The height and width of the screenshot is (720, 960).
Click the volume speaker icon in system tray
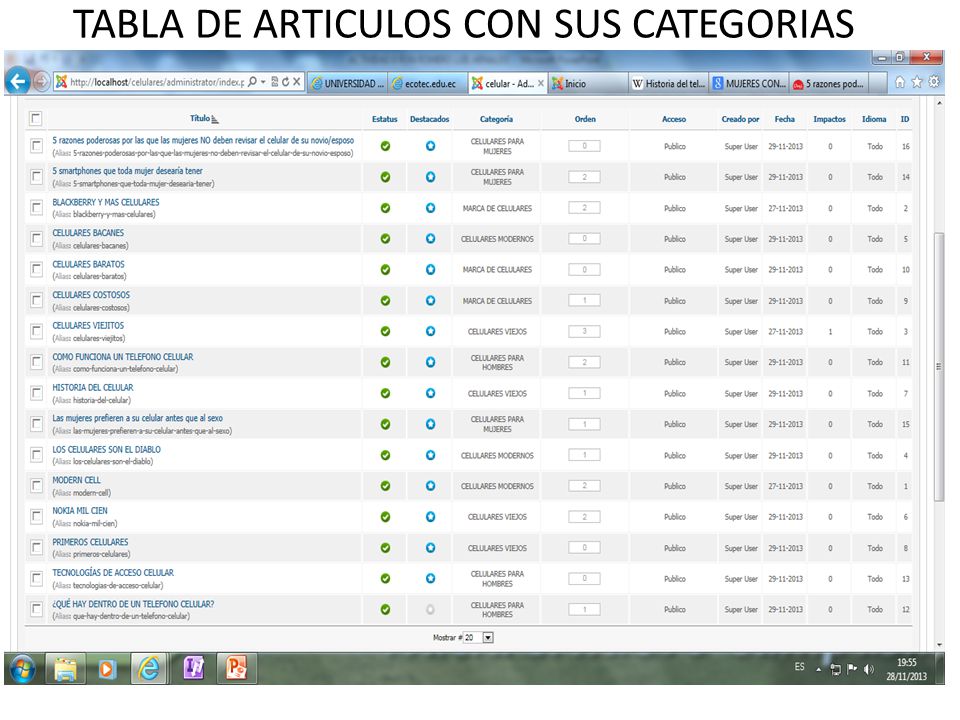(868, 669)
